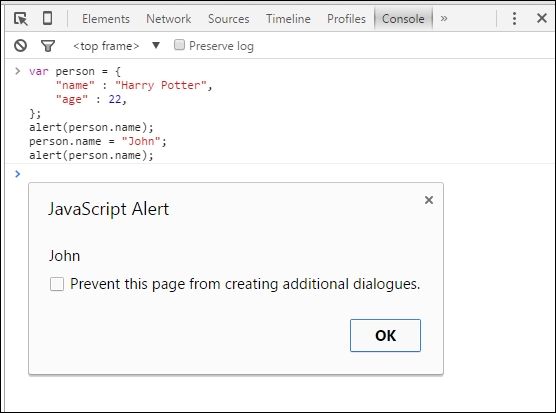This screenshot has width=556, height=413.
Task: Focus the console input prompt line
Action: tap(280, 174)
